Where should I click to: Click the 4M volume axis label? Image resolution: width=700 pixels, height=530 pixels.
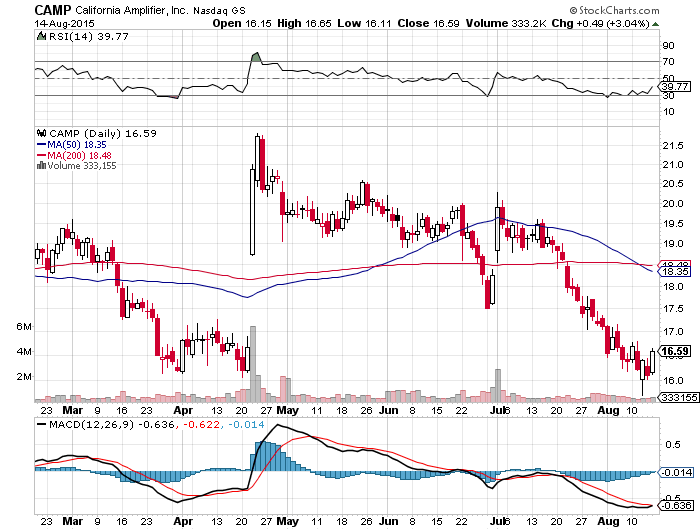coord(24,352)
